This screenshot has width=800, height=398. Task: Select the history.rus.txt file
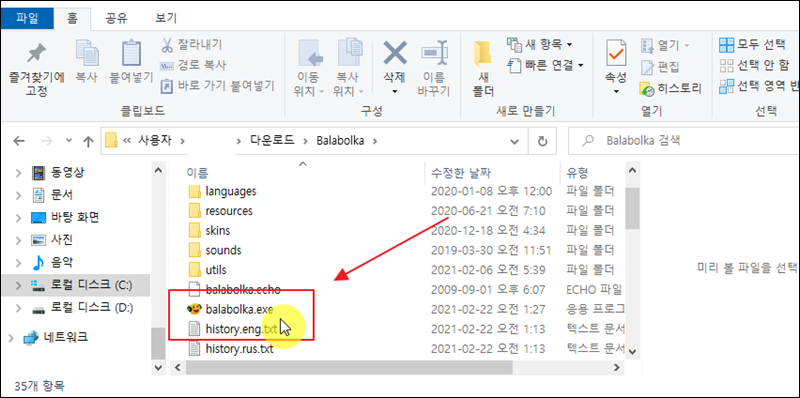tap(239, 349)
